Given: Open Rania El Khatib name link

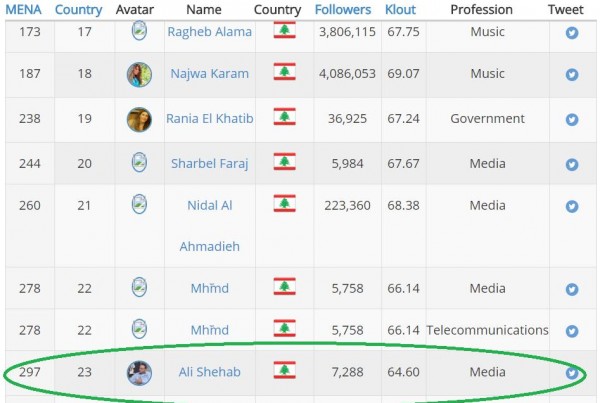Looking at the screenshot, I should (211, 119).
